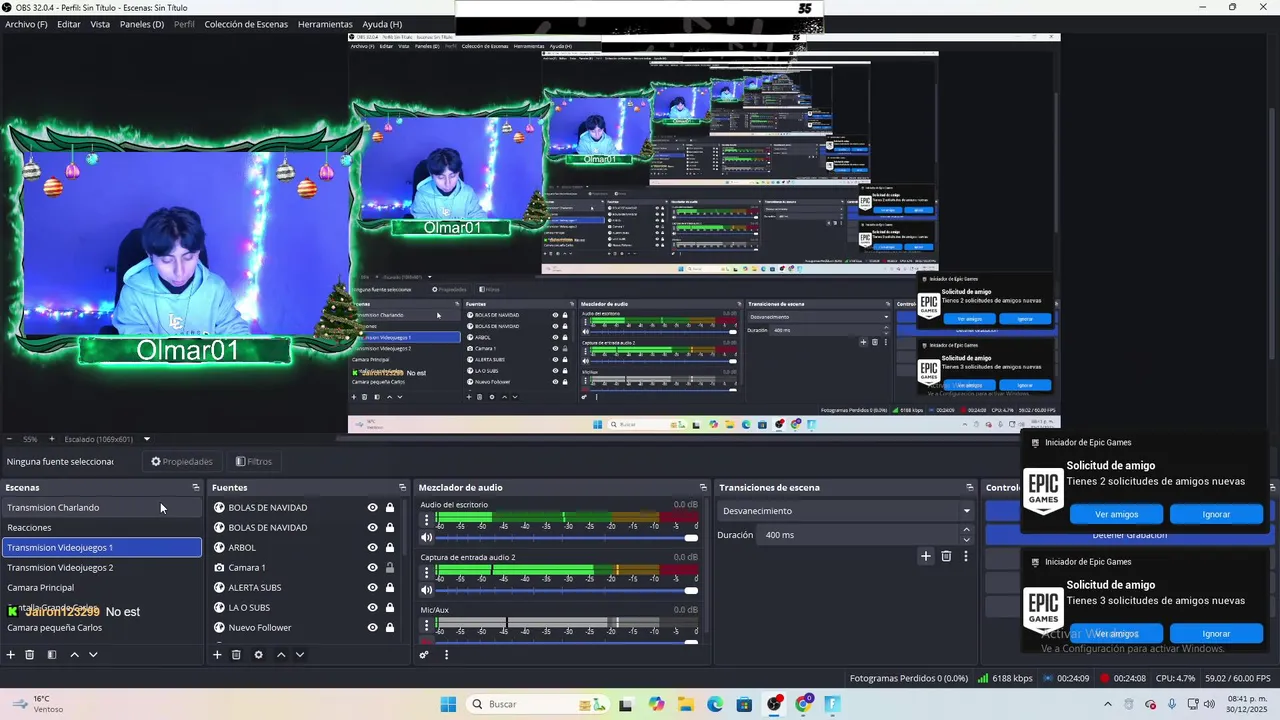This screenshot has width=1280, height=720.
Task: Float the Mezclador de audio dock
Action: click(x=703, y=488)
